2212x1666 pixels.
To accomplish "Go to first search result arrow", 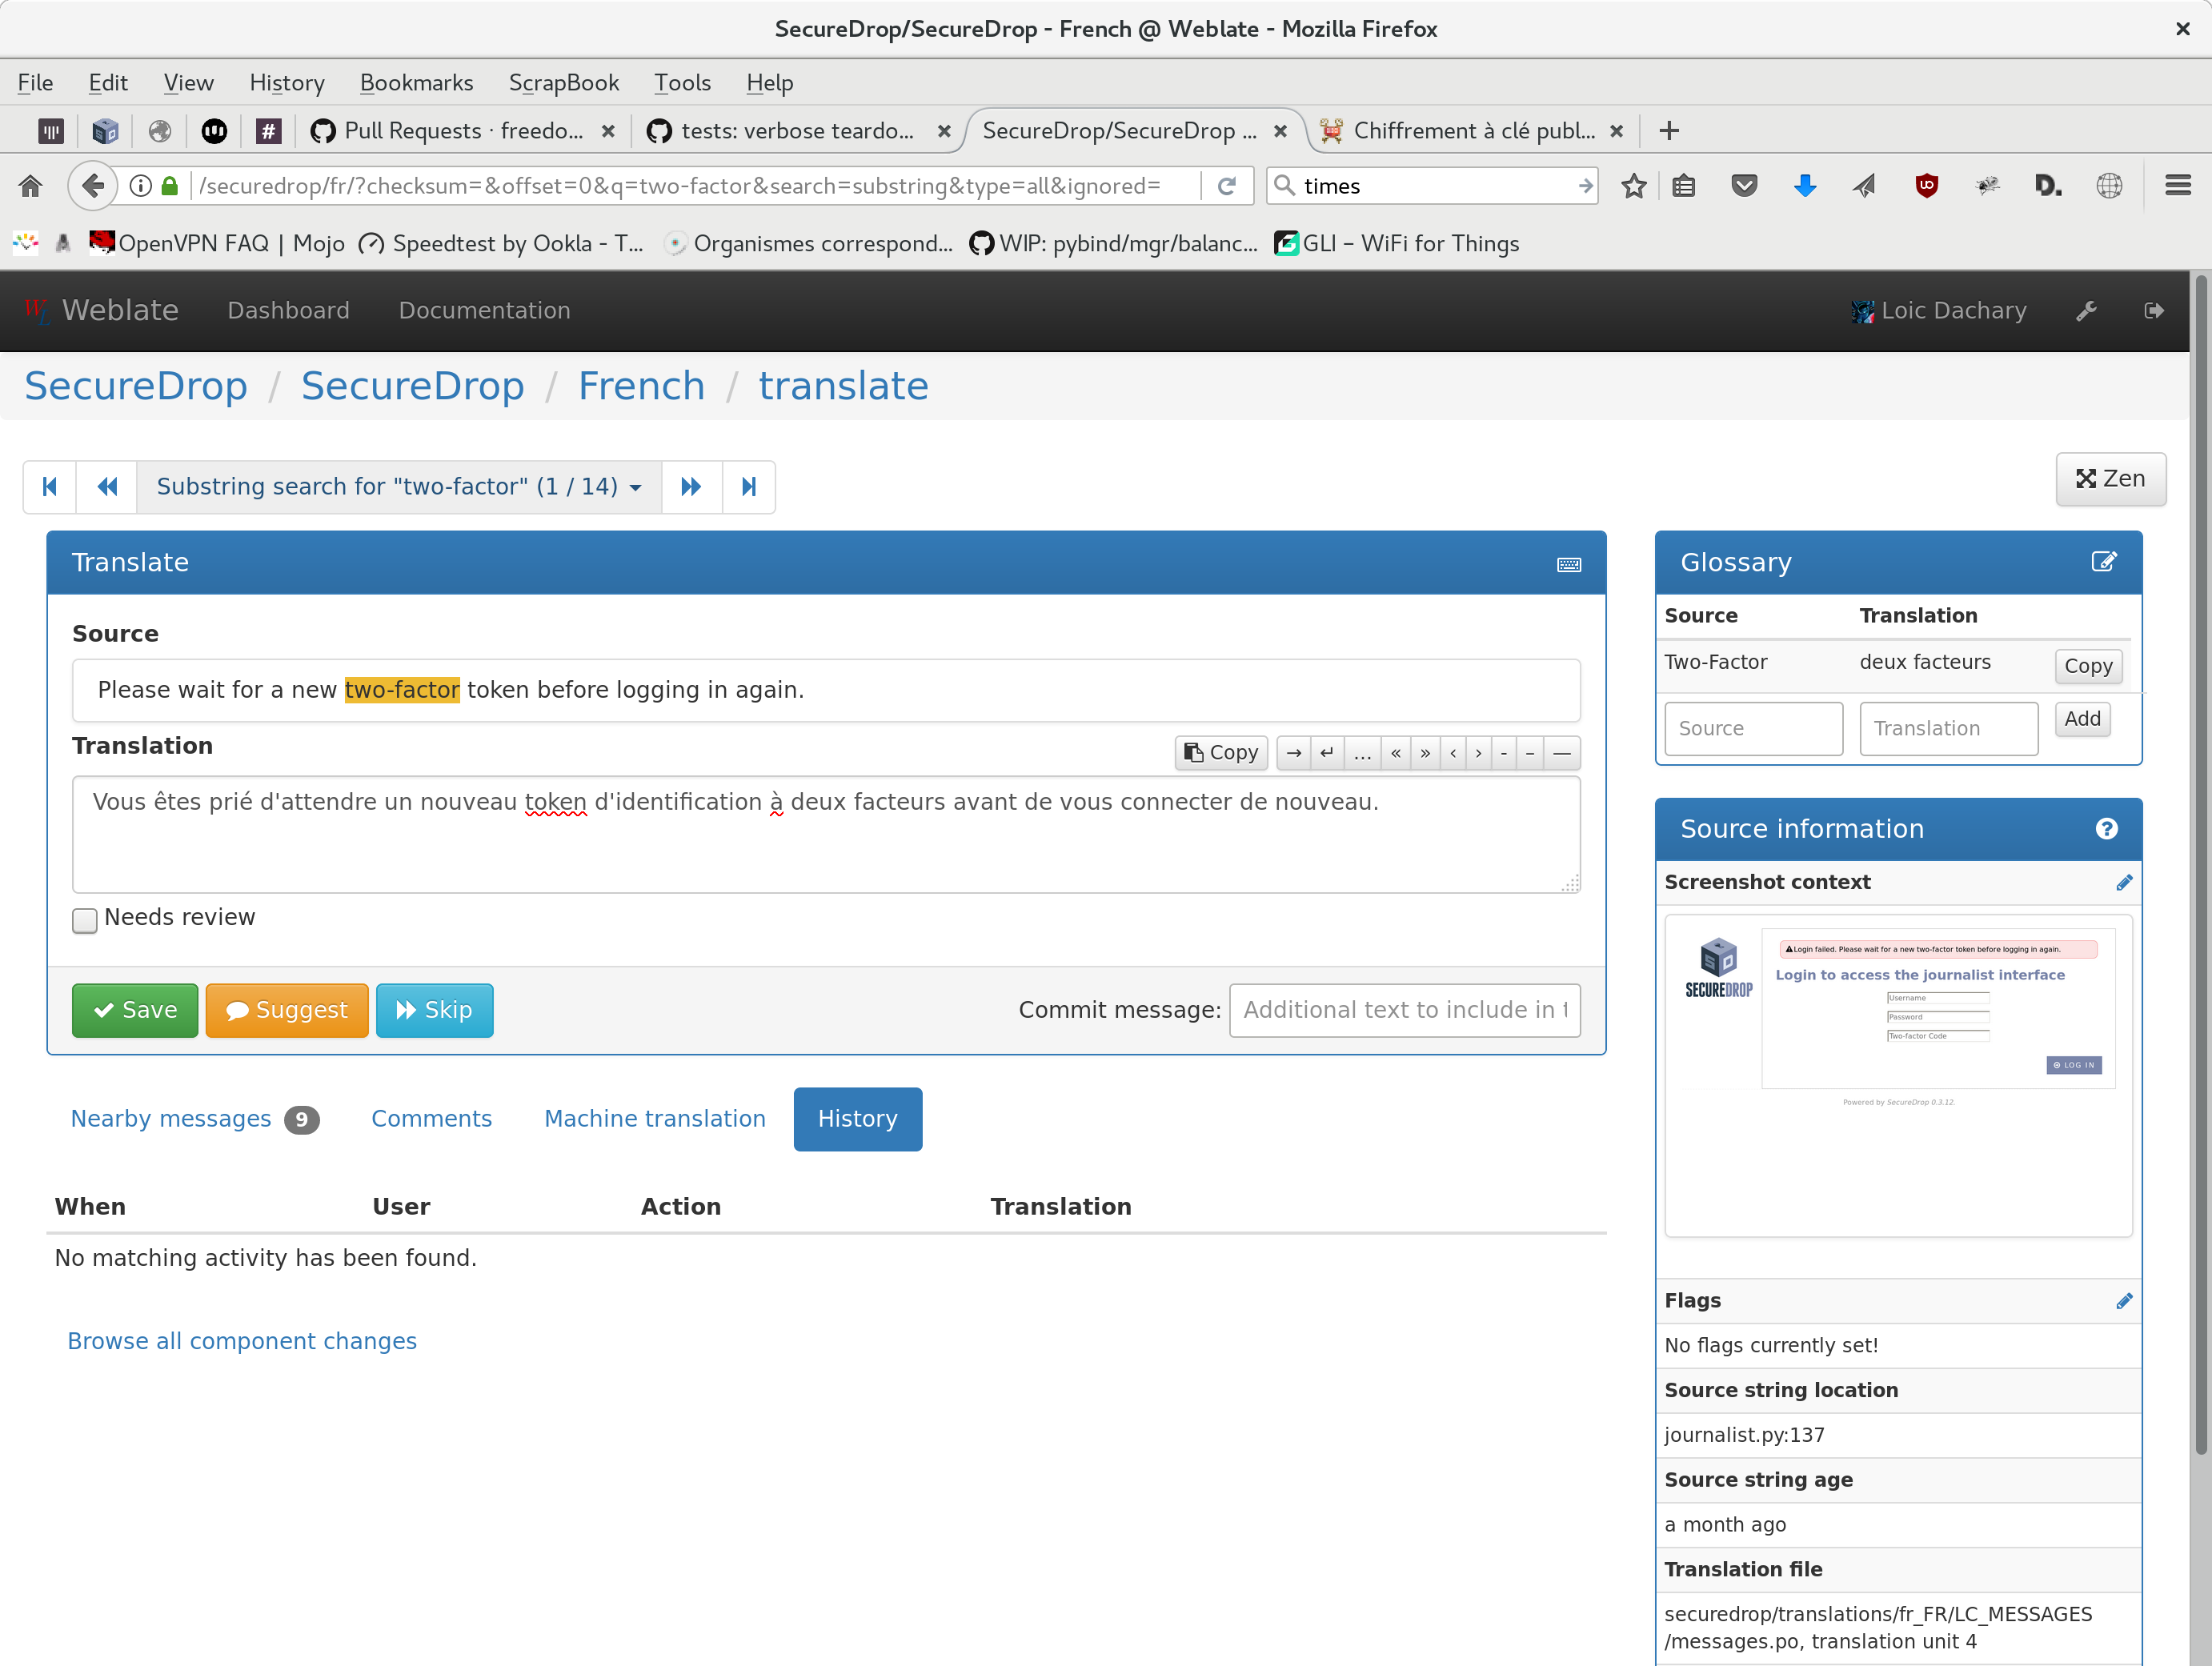I will point(50,487).
